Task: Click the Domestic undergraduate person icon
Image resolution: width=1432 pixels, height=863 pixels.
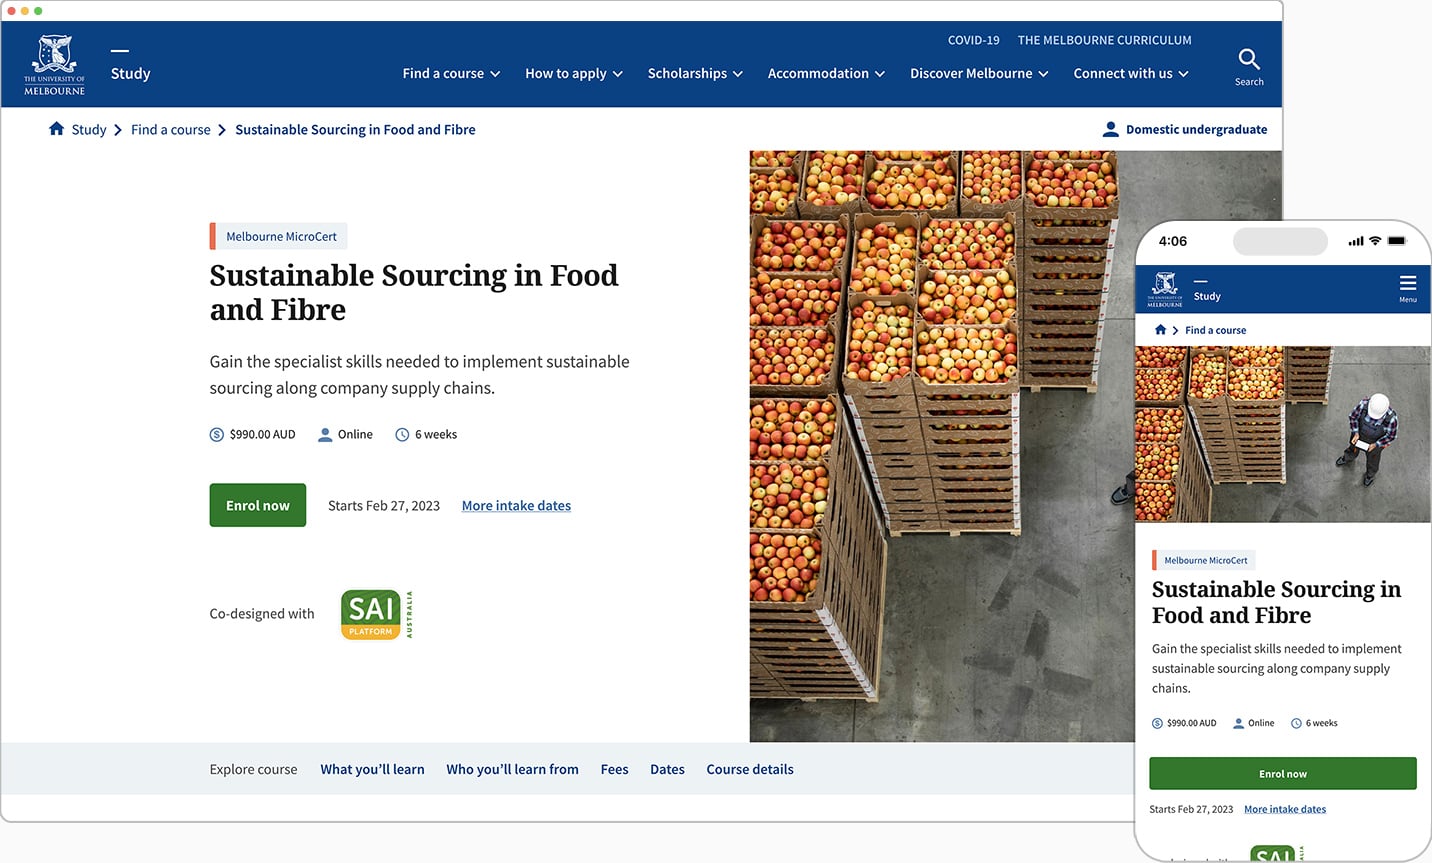Action: click(x=1110, y=129)
